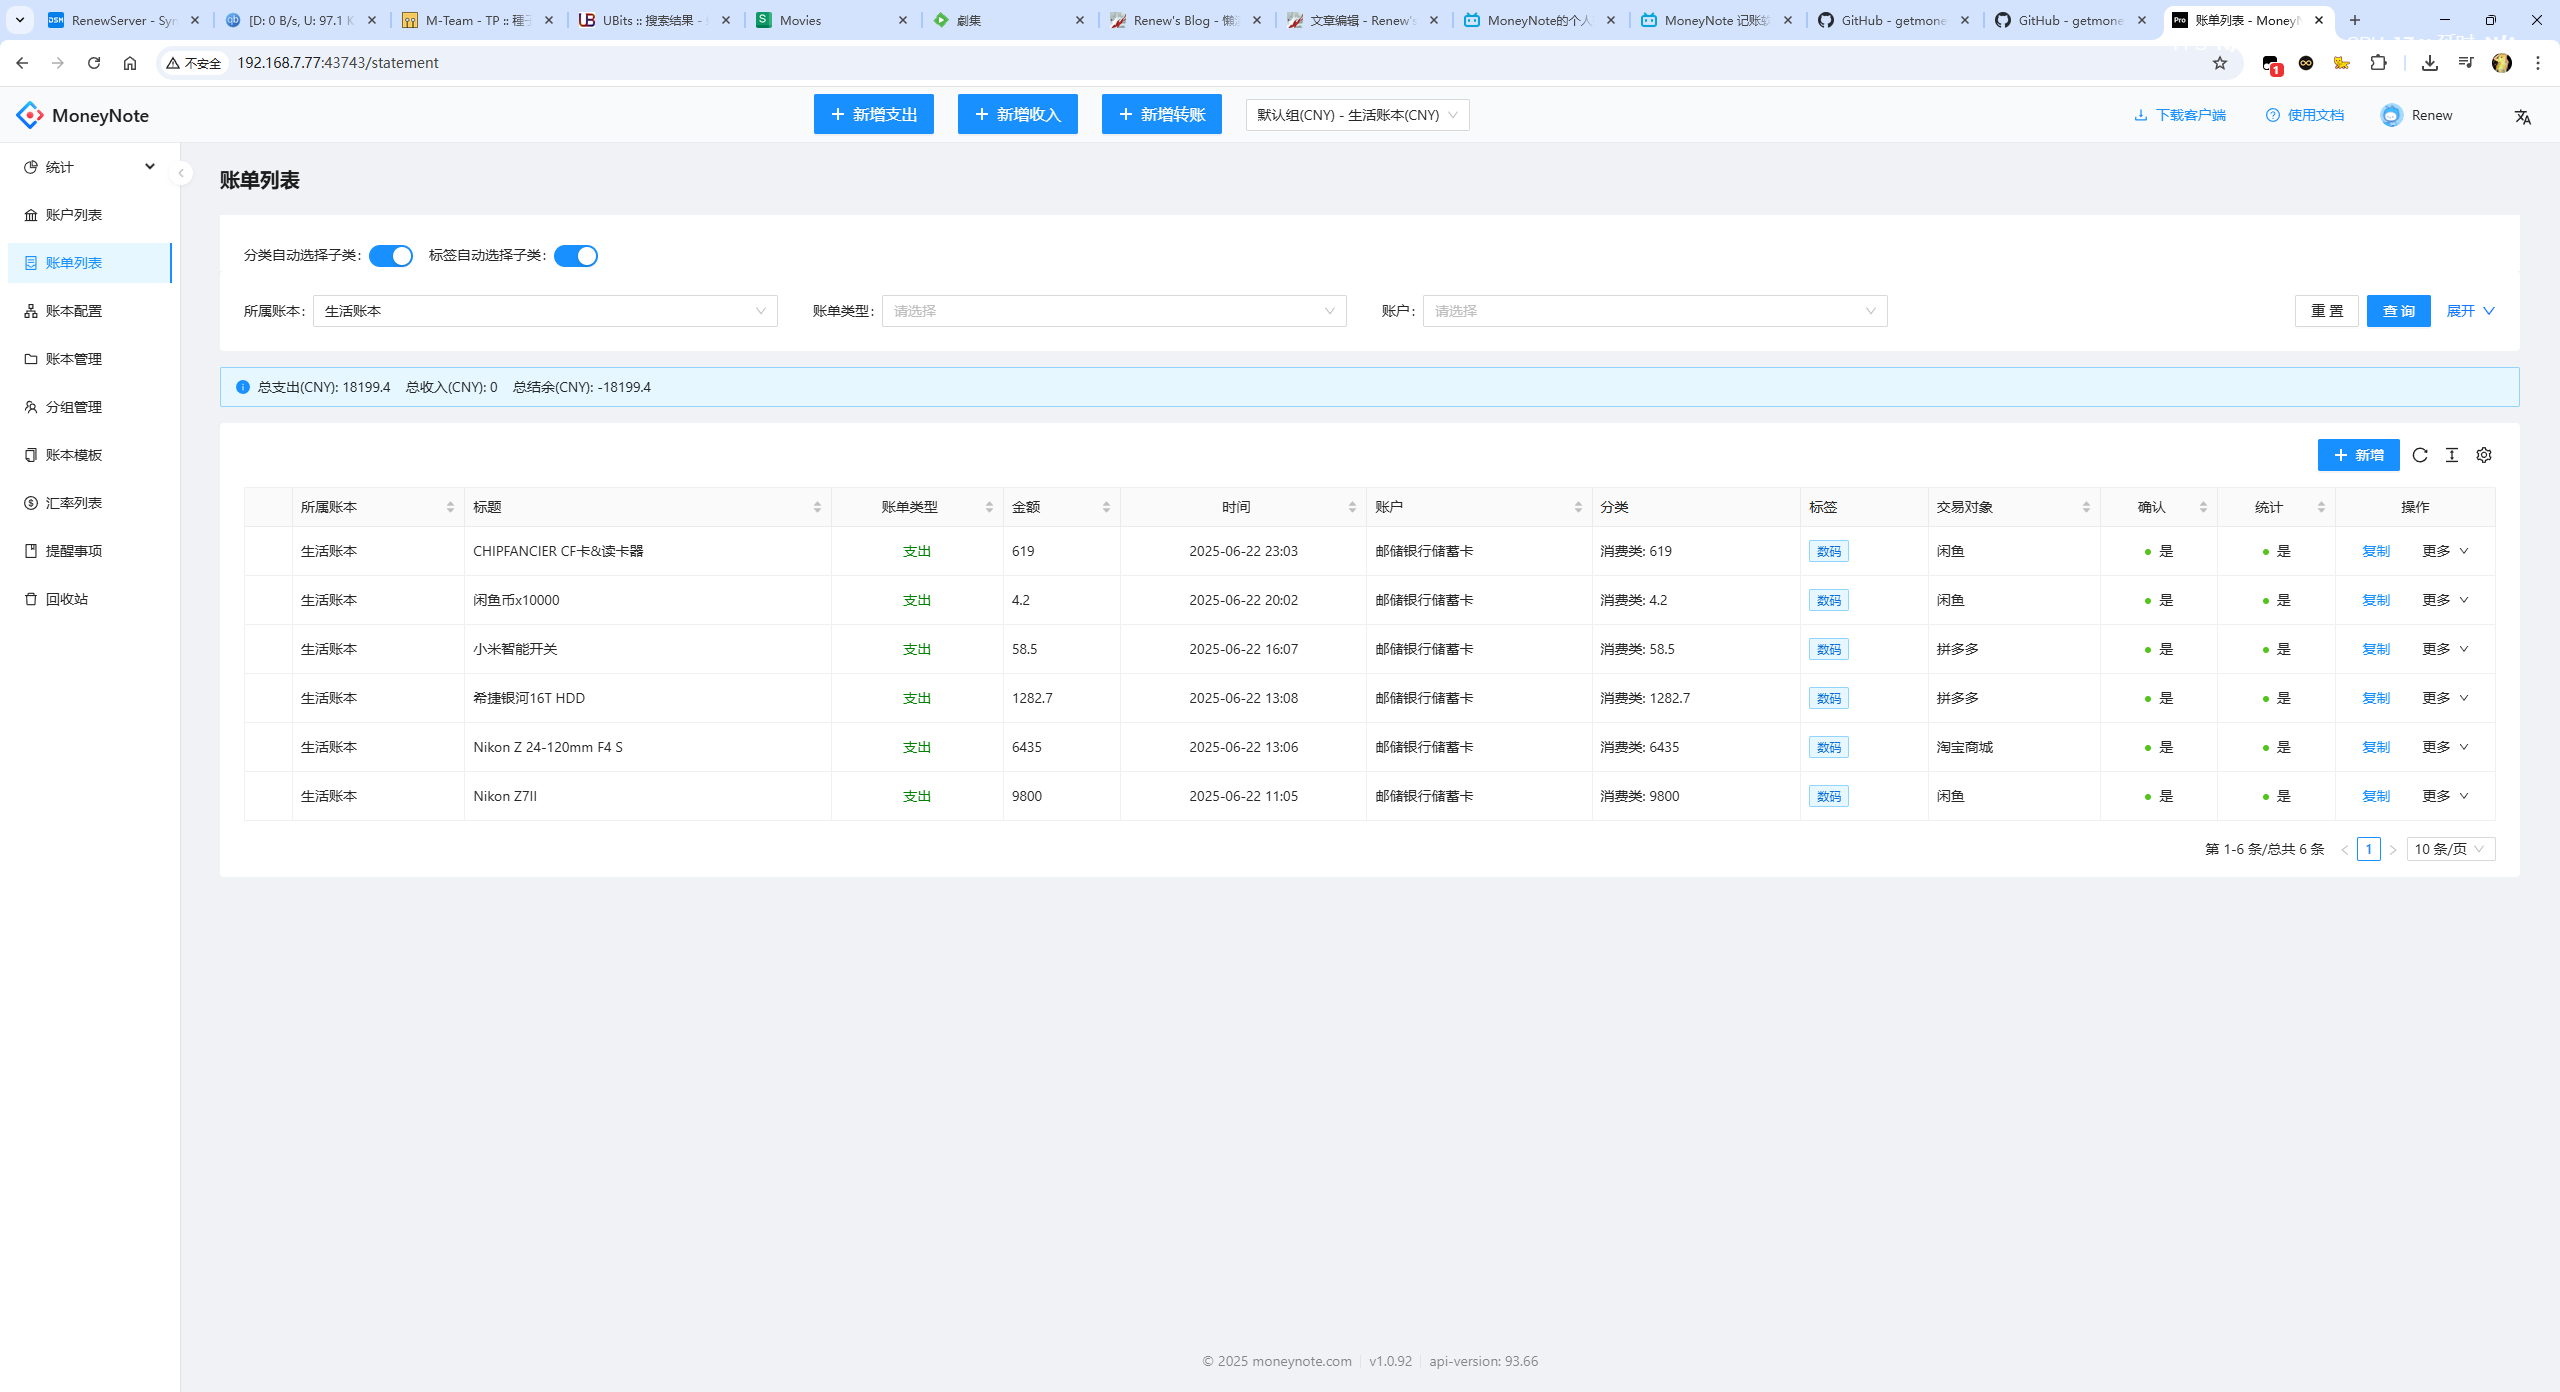Click the 不安全 site security indicator

coord(194,63)
